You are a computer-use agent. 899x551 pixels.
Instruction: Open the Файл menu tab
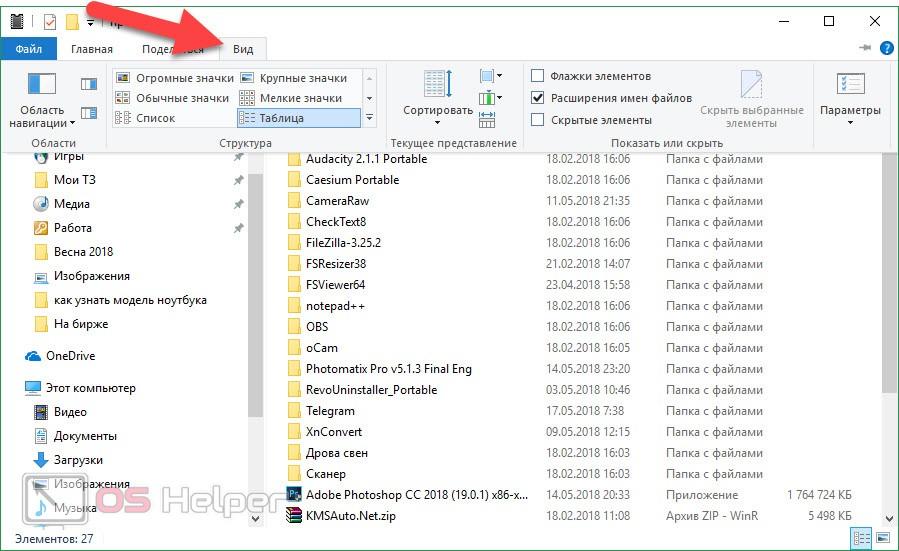point(29,49)
